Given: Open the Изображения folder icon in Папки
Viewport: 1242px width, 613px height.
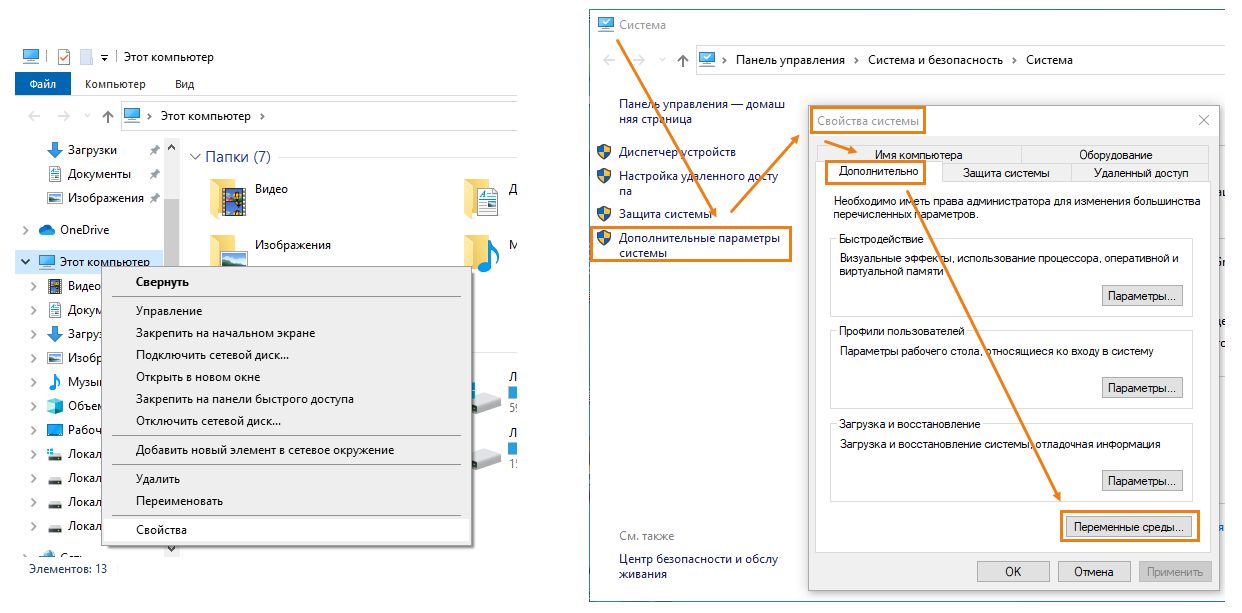Looking at the screenshot, I should point(229,252).
